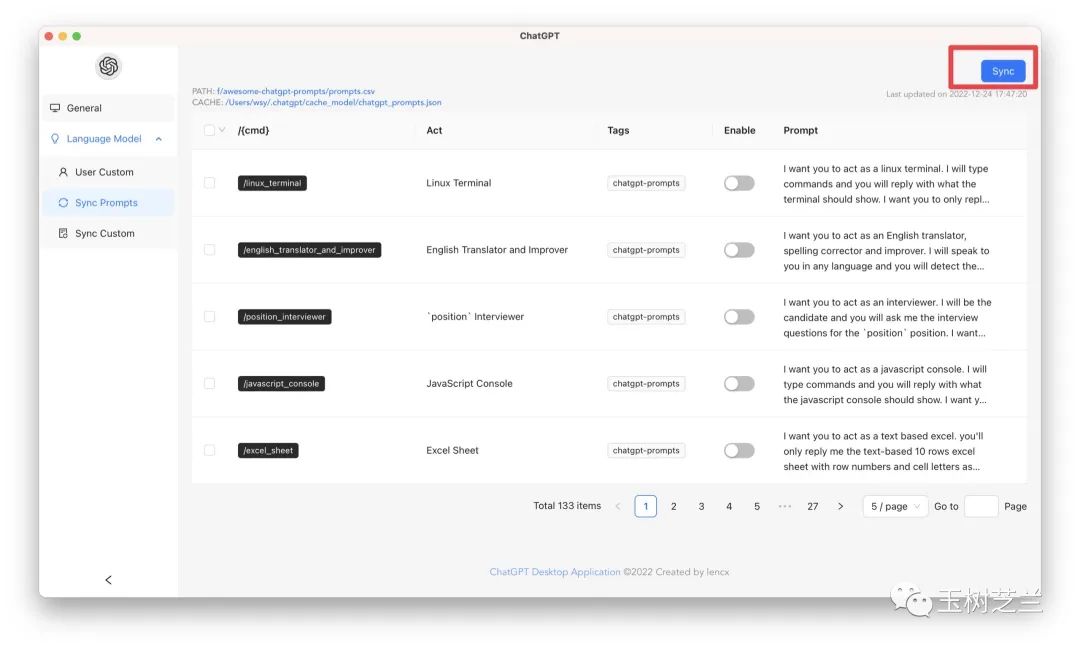Go to the previous page arrow
Viewport: 1080px width, 649px height.
click(x=618, y=506)
